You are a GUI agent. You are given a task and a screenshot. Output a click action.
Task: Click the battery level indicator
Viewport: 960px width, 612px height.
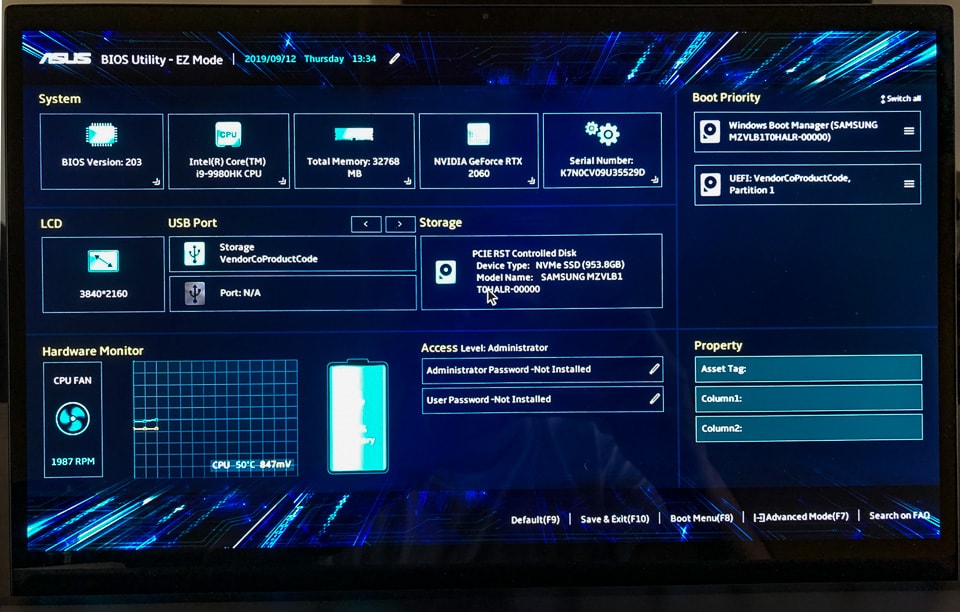[358, 416]
